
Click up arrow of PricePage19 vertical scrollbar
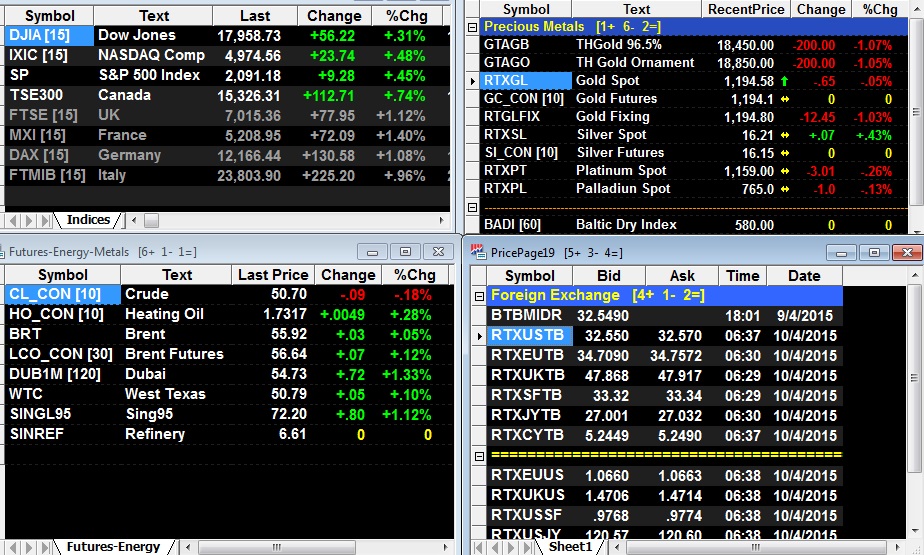click(914, 275)
